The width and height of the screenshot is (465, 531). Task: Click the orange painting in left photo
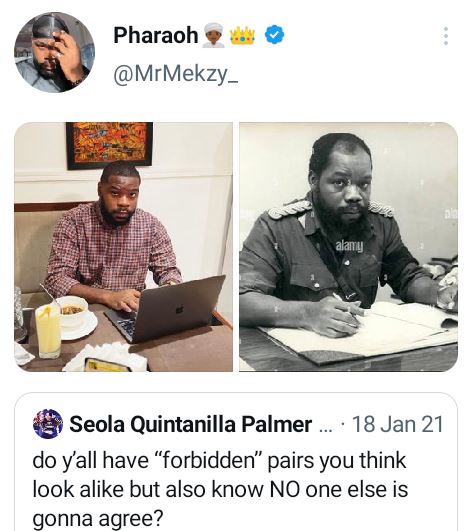pos(109,145)
